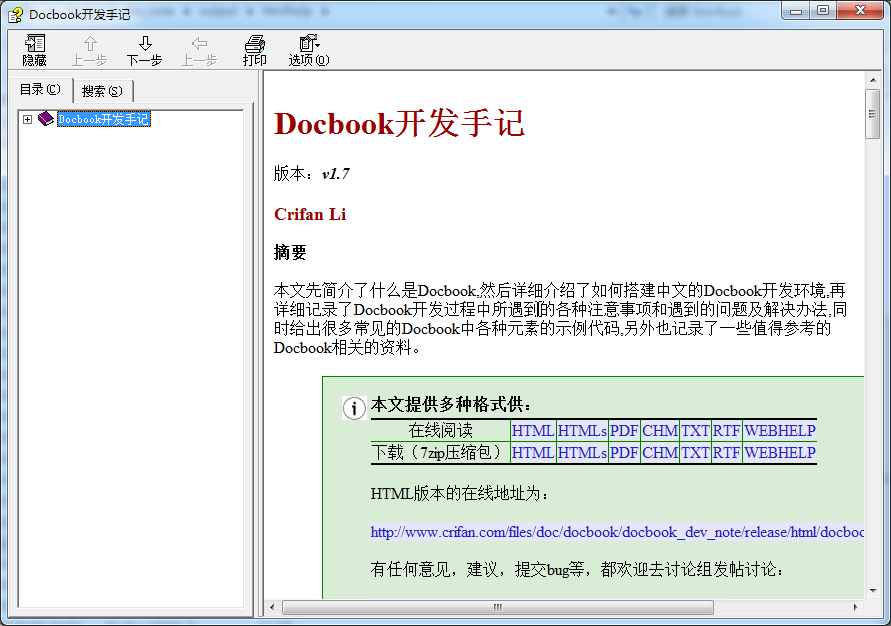This screenshot has height=626, width=891.
Task: Click the Print (打印) toolbar icon
Action: [x=254, y=51]
